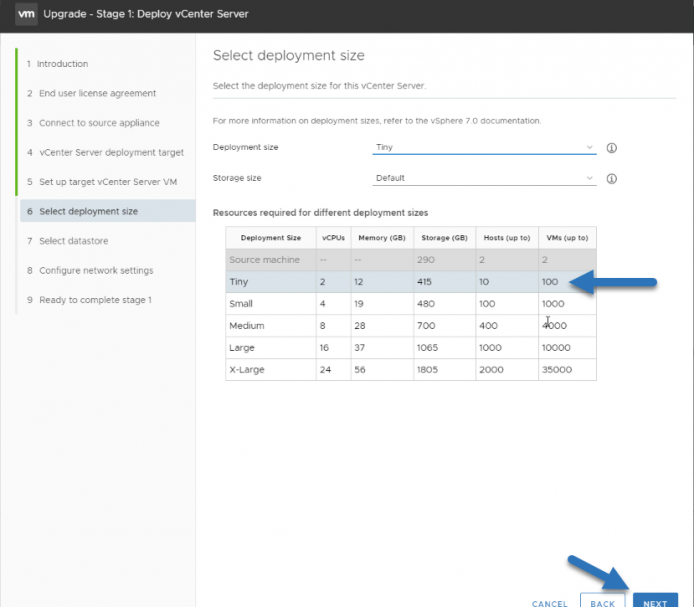
Task: Click the Small row in resources table
Action: point(411,304)
